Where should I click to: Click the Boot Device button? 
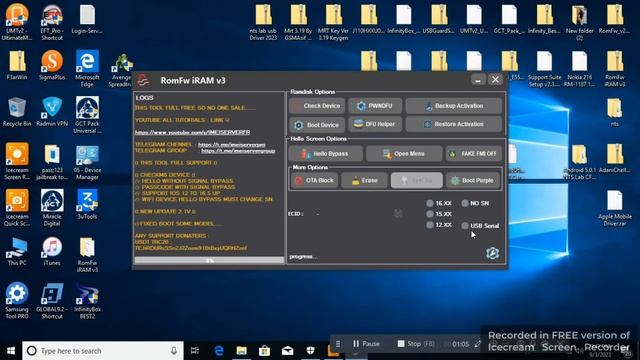coord(317,124)
